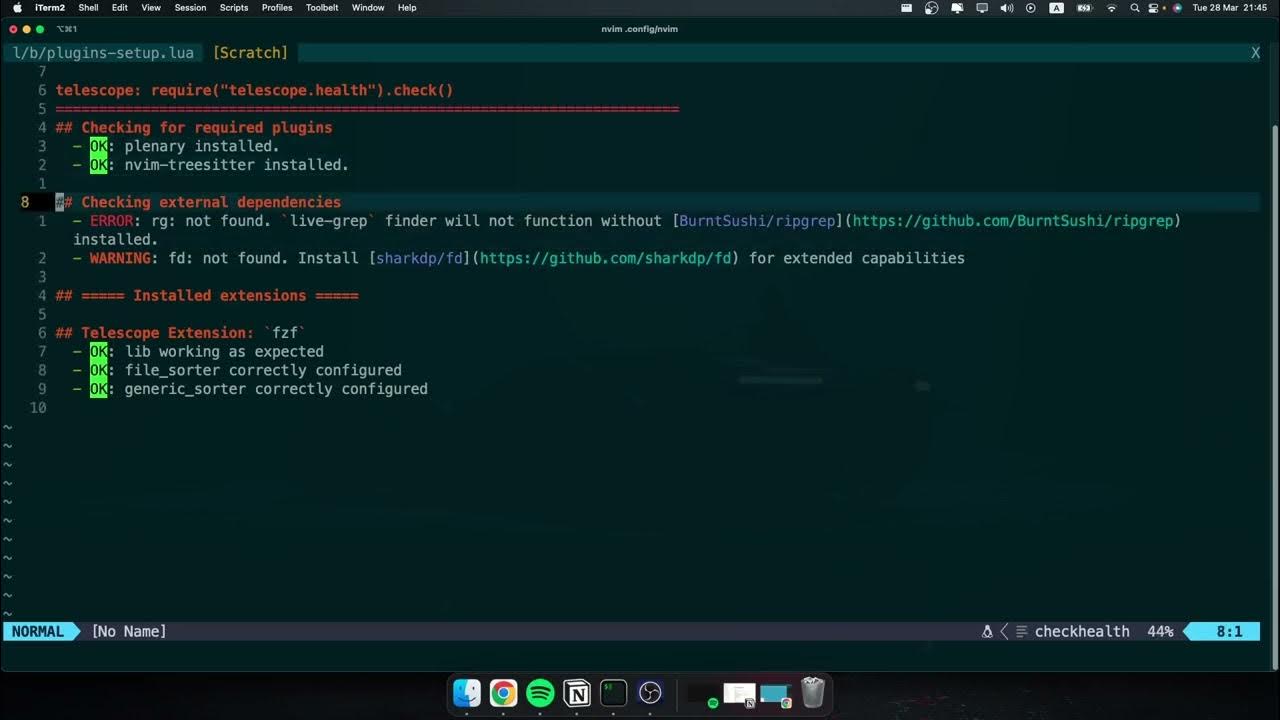Open keyboard input source menu
The image size is (1280, 720).
coord(1056,7)
